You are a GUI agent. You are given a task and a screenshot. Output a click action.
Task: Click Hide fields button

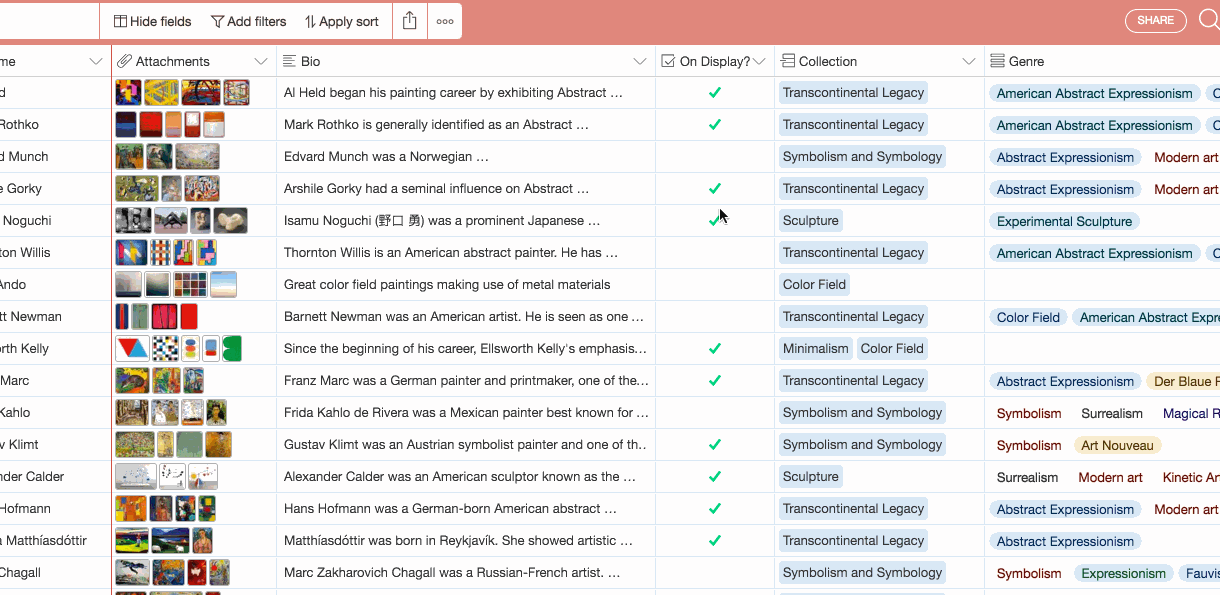(x=152, y=21)
